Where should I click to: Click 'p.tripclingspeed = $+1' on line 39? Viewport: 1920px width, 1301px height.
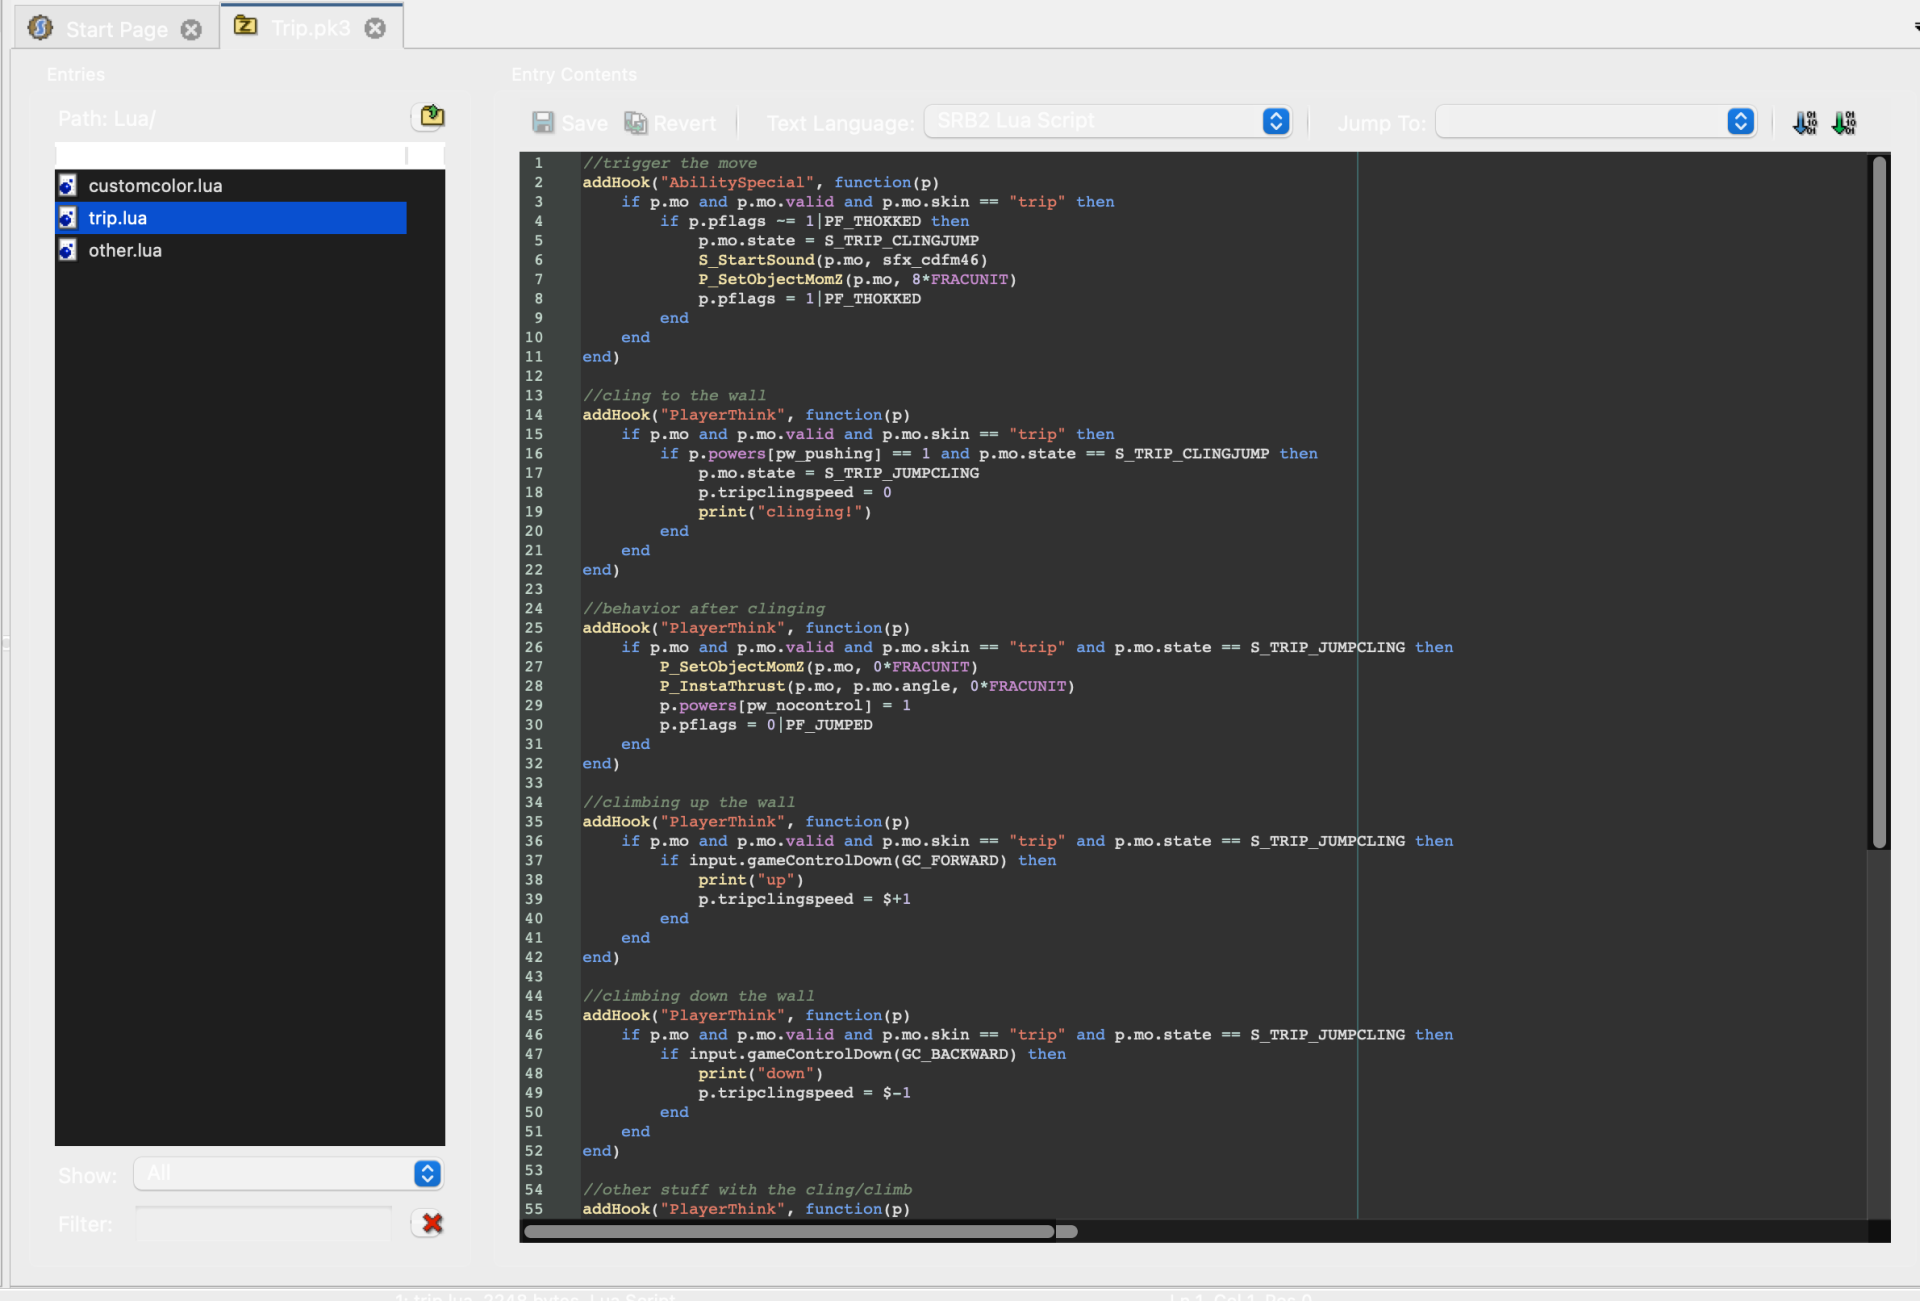point(805,899)
